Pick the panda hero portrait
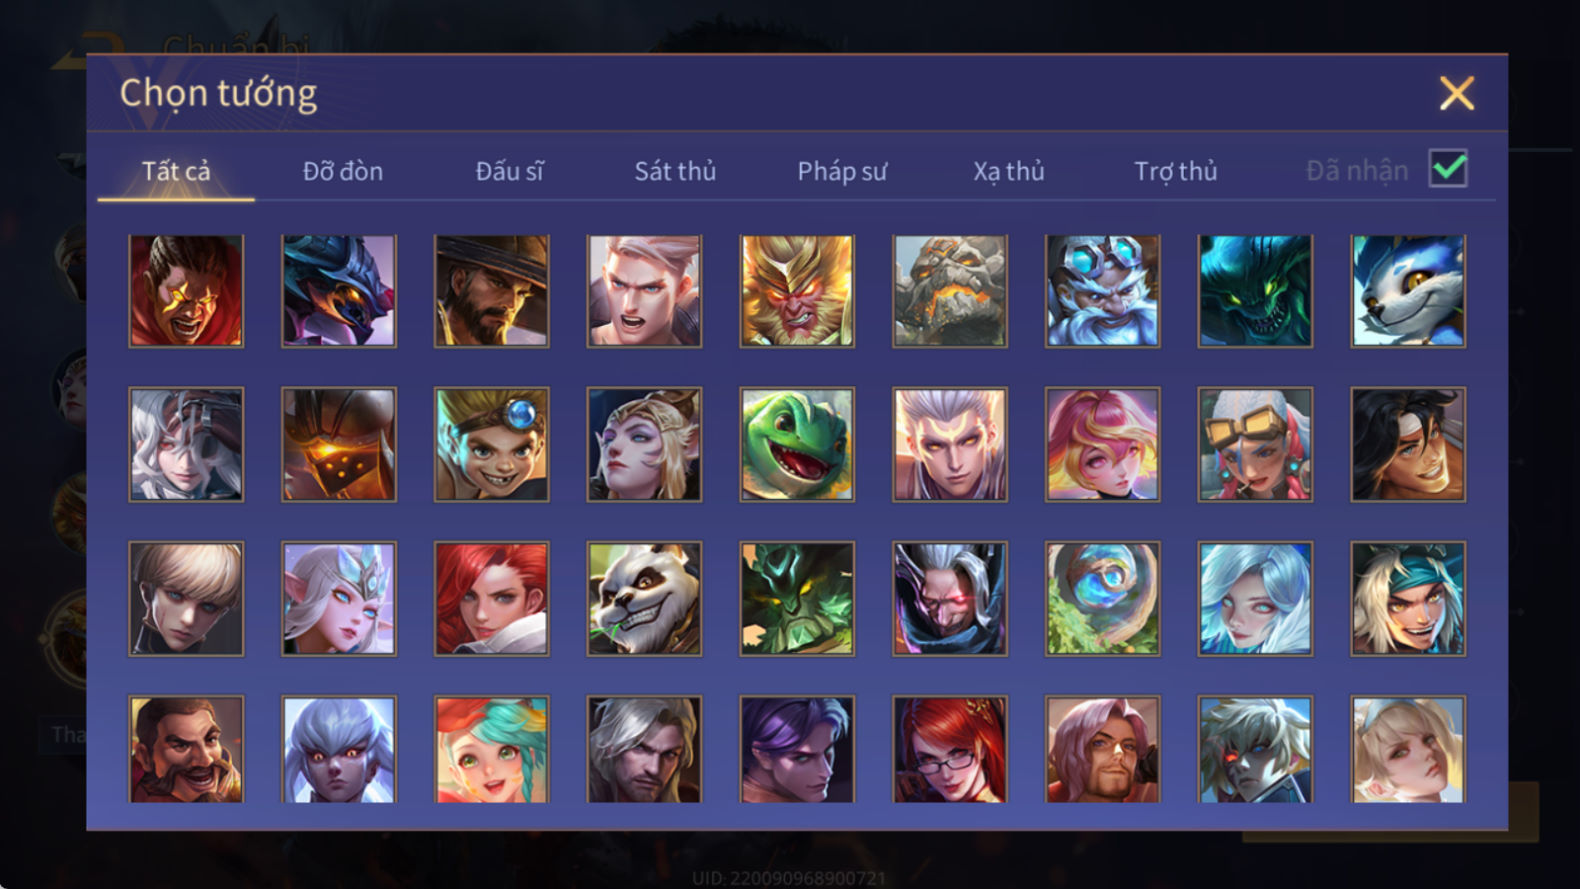Viewport: 1580px width, 889px height. point(644,598)
